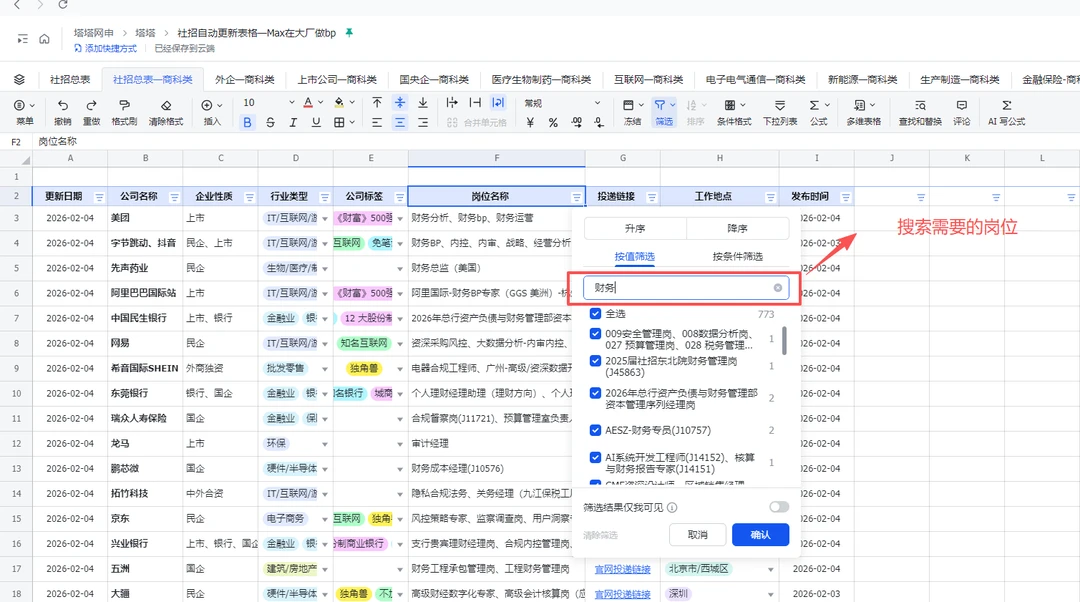Open the 外企—商科类 sheet tab

pos(244,80)
